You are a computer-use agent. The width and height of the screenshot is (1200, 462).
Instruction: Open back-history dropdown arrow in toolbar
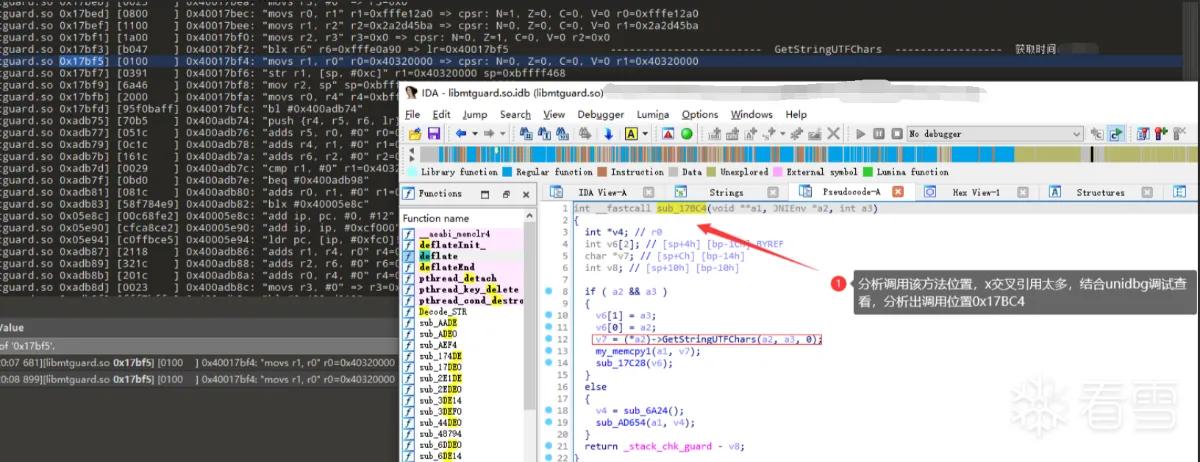click(x=475, y=134)
